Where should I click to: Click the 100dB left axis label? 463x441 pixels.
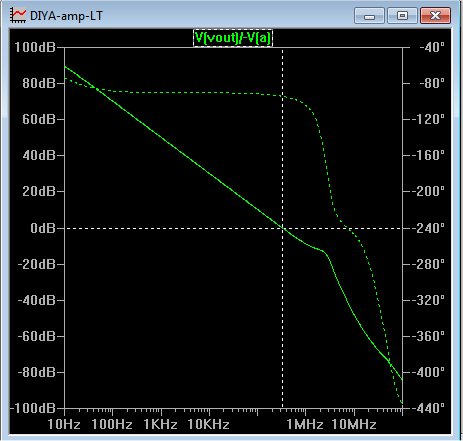[x=35, y=47]
